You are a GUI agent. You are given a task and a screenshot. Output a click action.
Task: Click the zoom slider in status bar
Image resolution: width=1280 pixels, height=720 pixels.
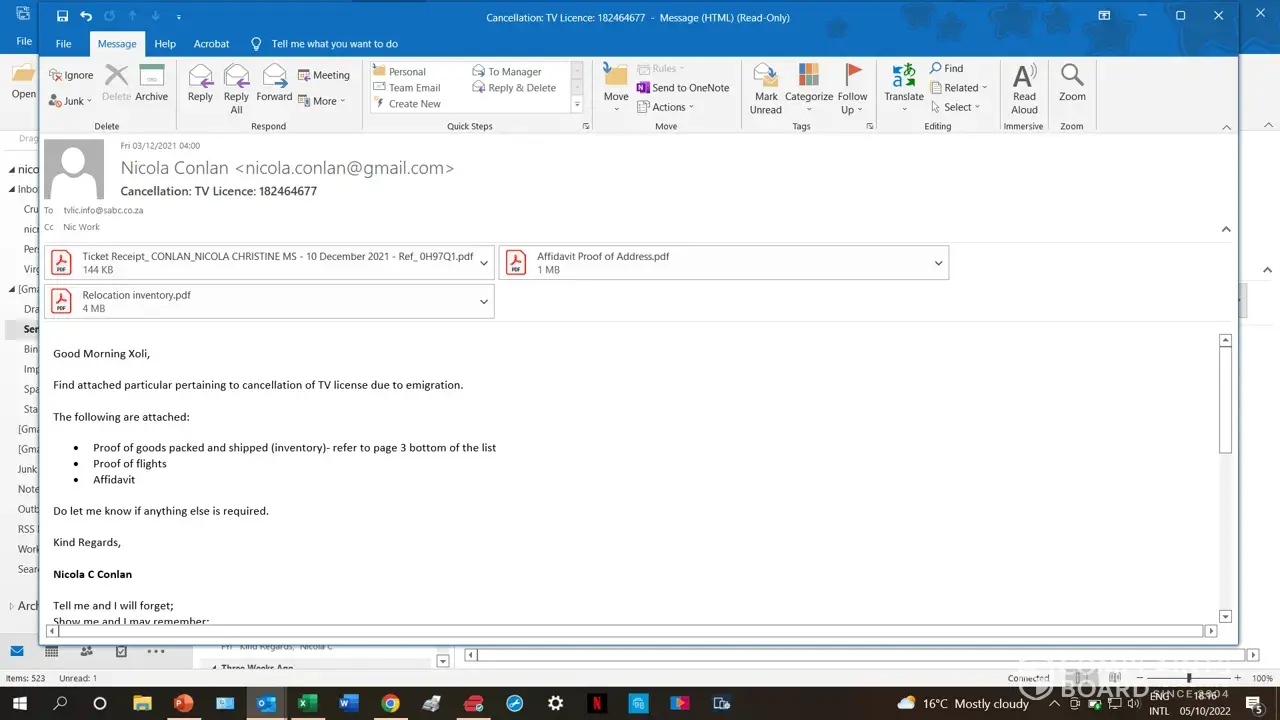pyautogui.click(x=1188, y=678)
